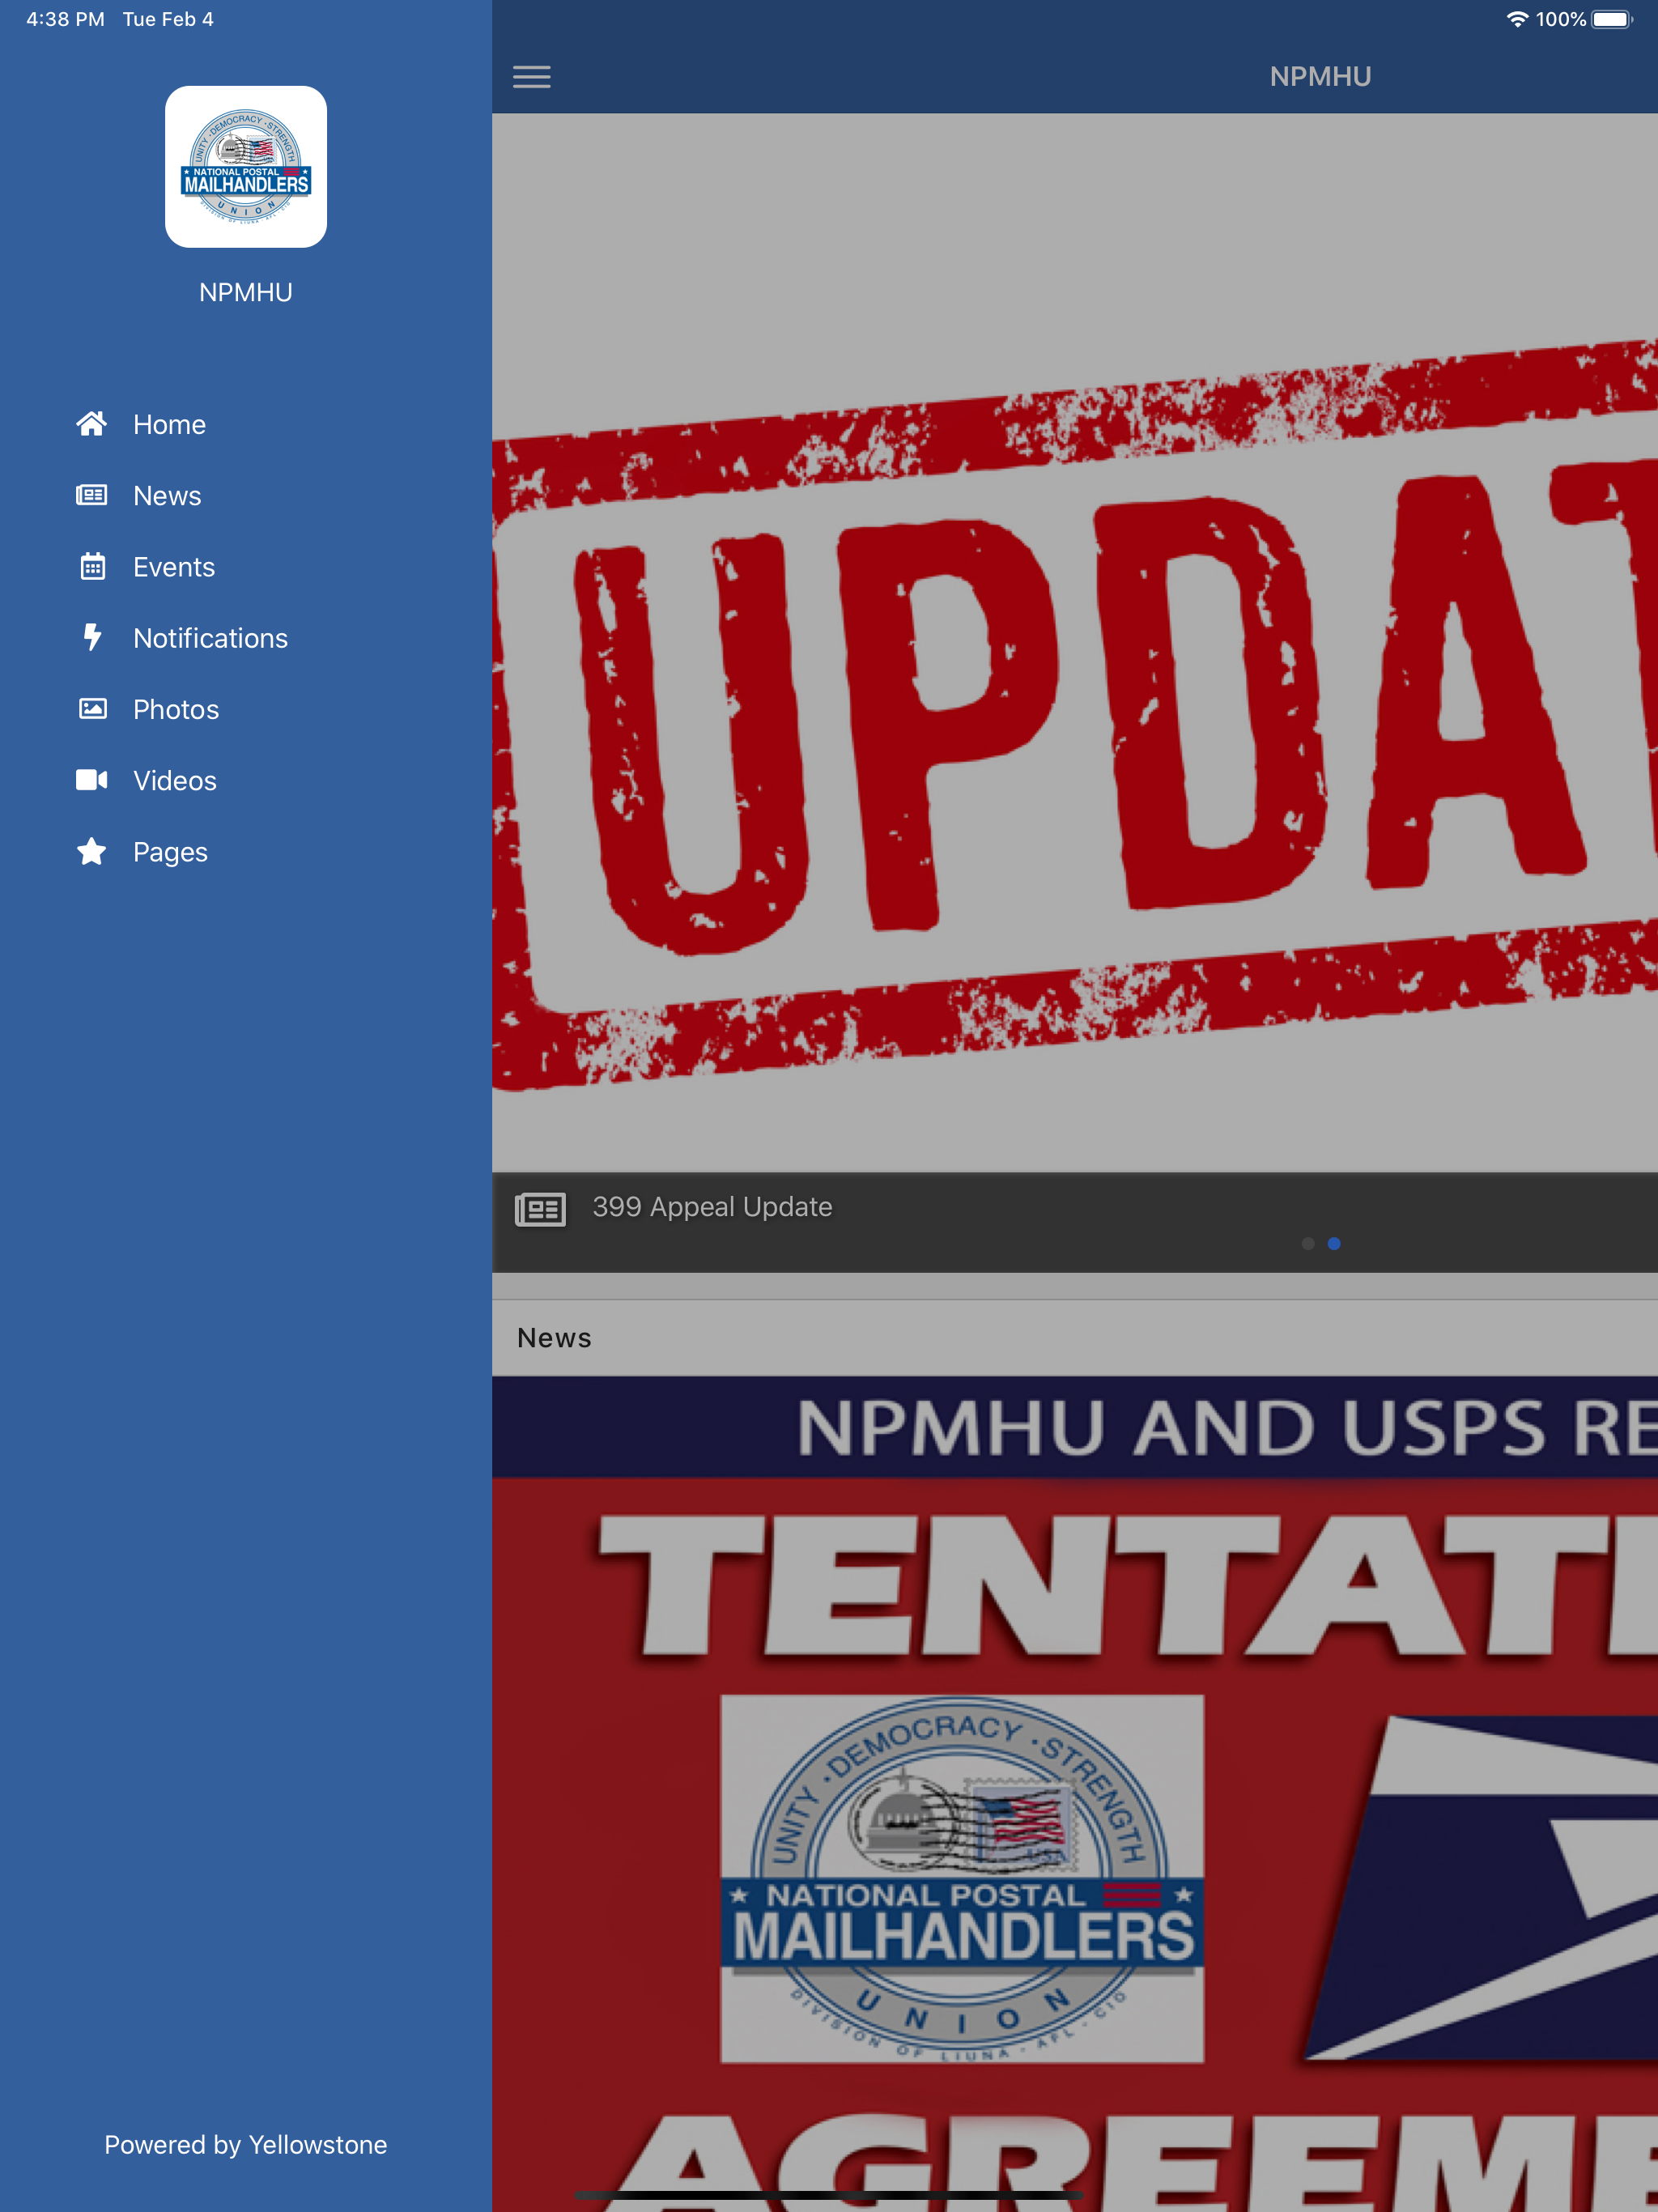The image size is (1658, 2212).
Task: Click the 100% battery percentage text
Action: coord(1561,19)
